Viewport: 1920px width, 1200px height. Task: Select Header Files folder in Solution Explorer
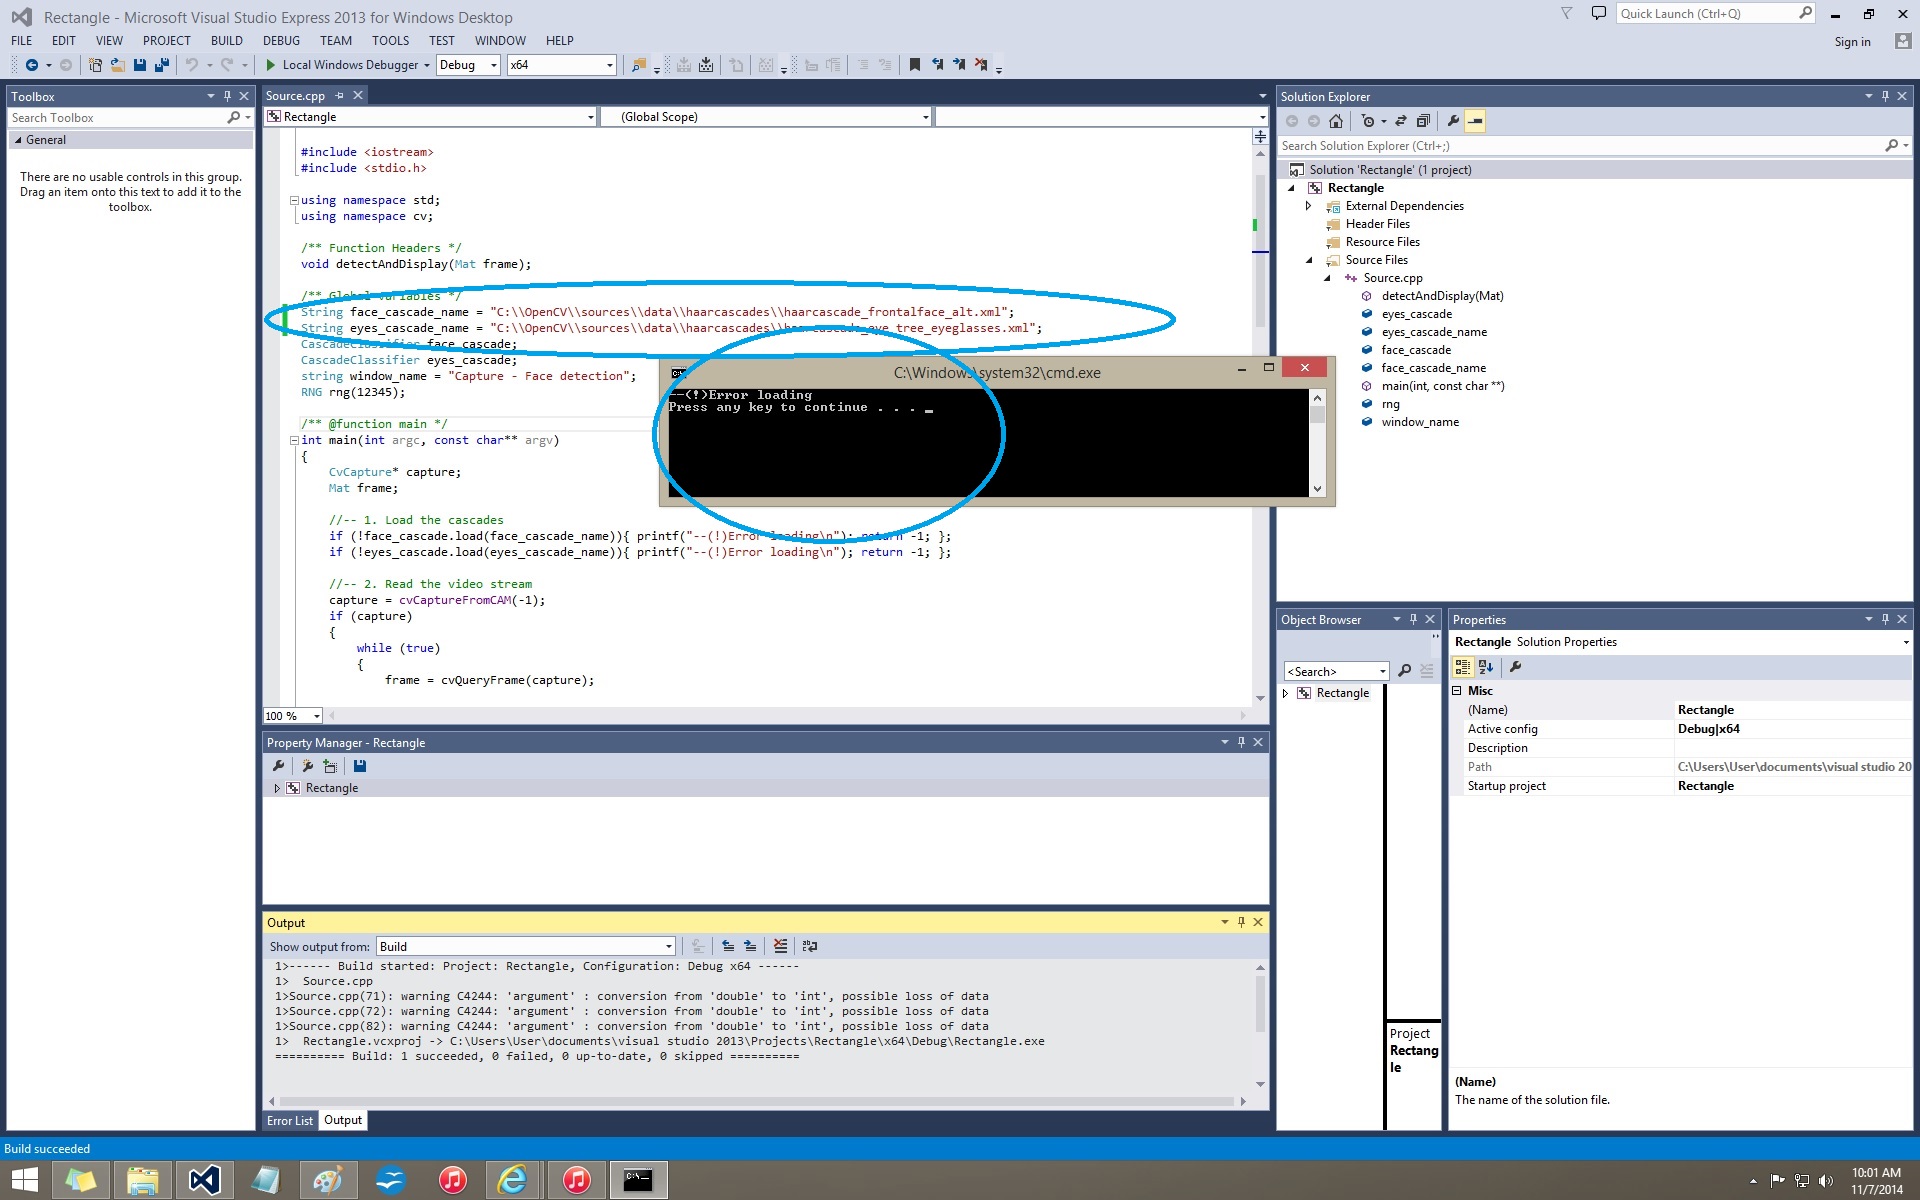tap(1377, 224)
